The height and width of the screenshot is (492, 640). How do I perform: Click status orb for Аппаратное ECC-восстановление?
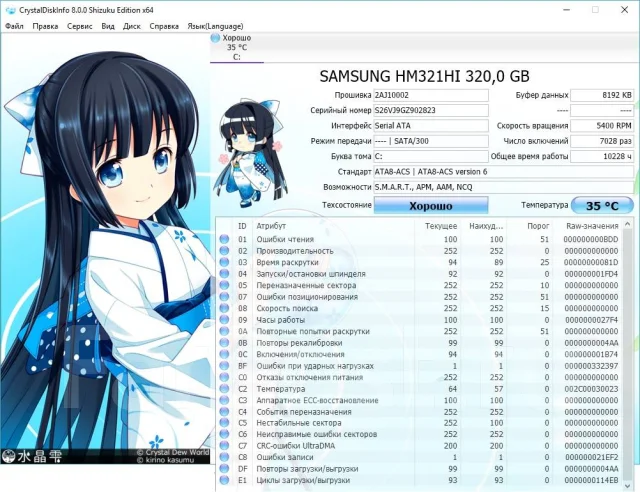coord(224,400)
